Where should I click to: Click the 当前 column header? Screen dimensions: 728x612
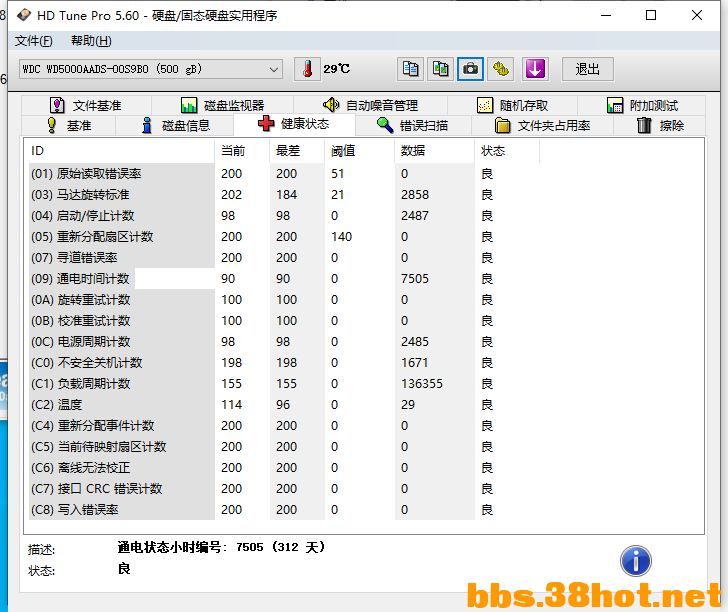click(242, 151)
